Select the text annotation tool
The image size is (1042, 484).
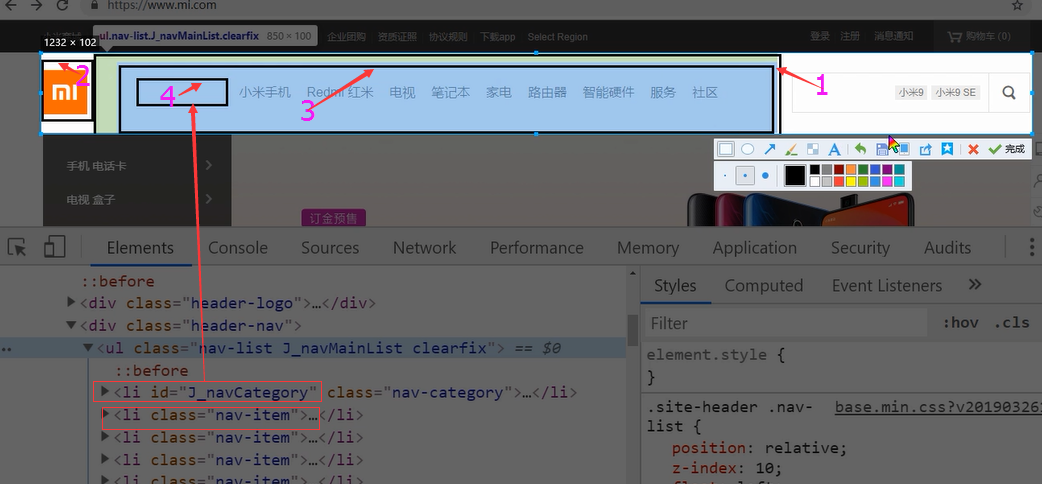point(834,149)
